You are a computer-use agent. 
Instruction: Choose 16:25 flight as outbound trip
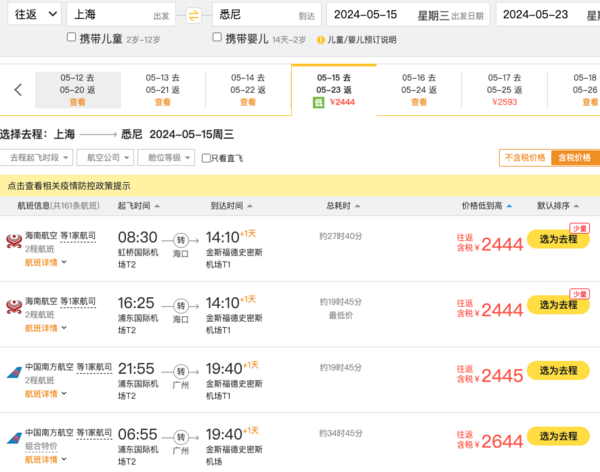558,305
